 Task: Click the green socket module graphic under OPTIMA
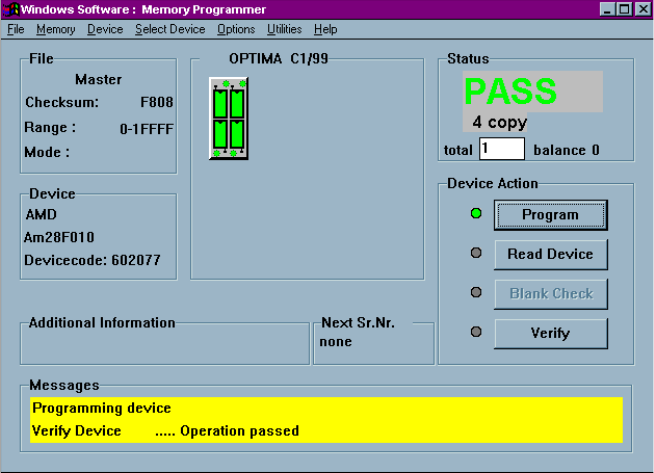point(229,118)
